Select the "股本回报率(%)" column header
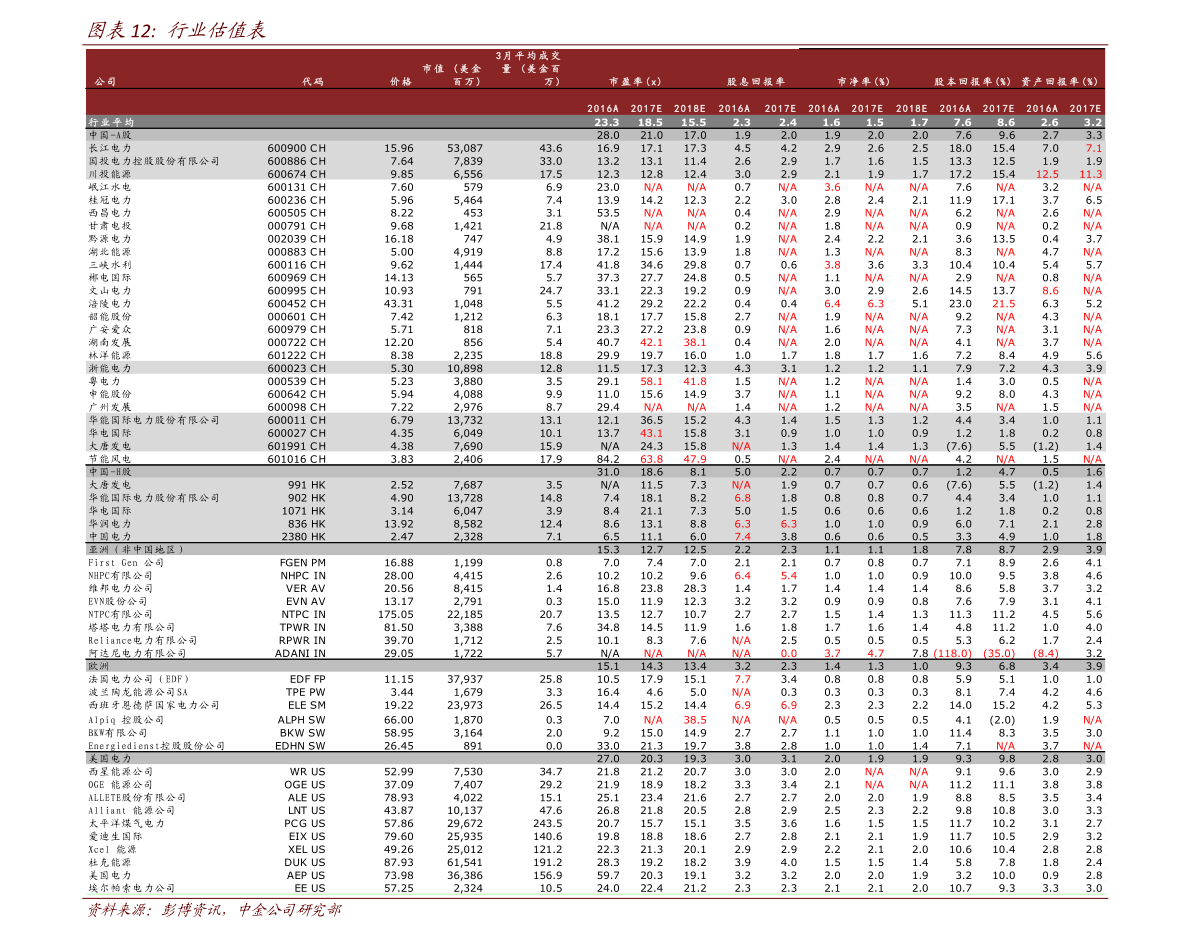This screenshot has height=939, width=1191. tap(972, 81)
